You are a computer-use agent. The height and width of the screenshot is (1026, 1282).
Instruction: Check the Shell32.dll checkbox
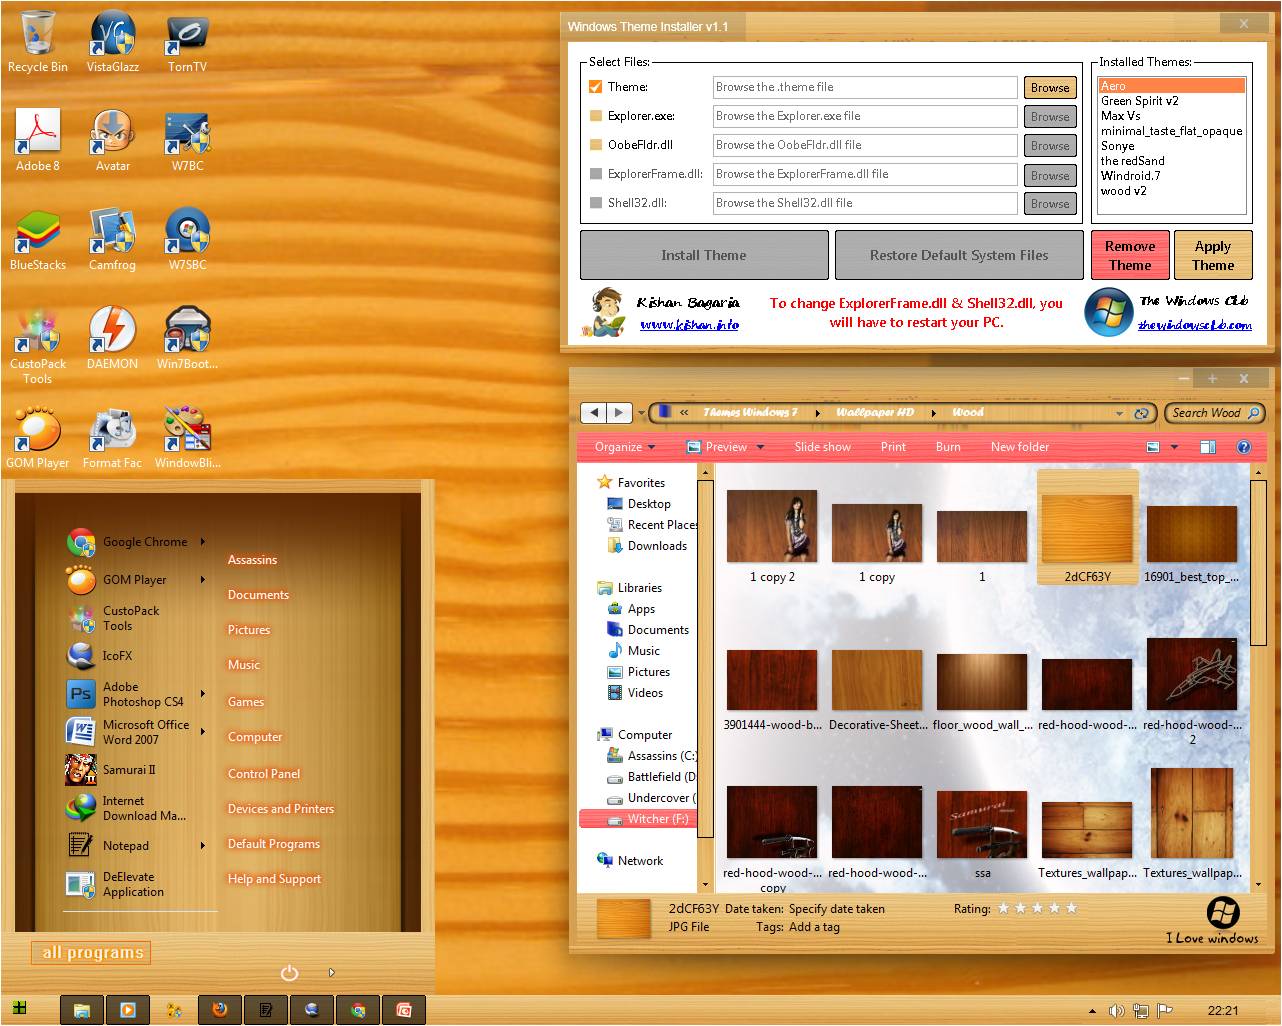tap(596, 203)
